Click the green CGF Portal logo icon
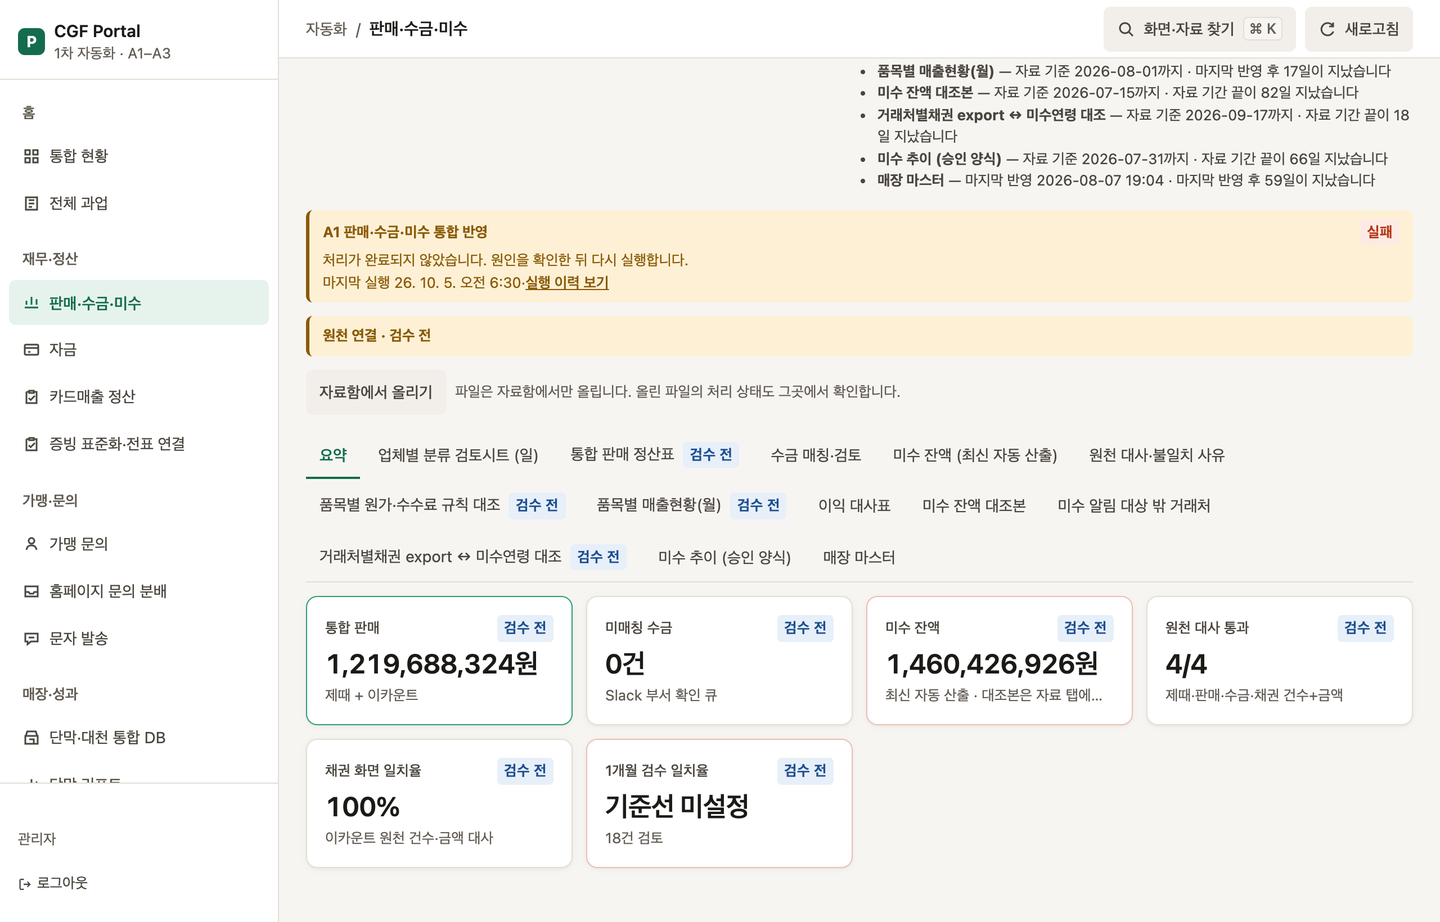Image resolution: width=1440 pixels, height=922 pixels. coord(31,41)
